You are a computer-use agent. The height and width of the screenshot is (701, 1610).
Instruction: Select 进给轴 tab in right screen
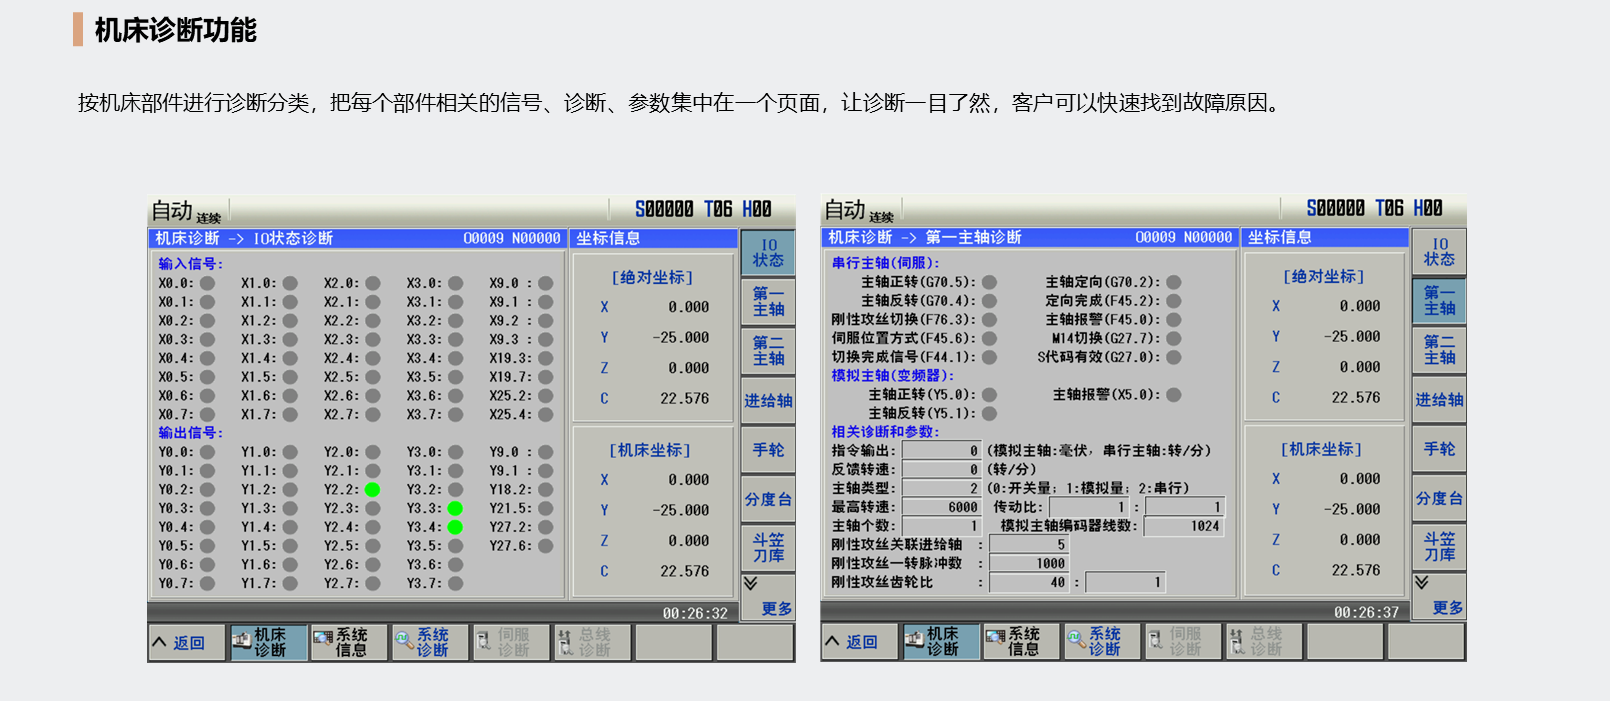click(1439, 400)
